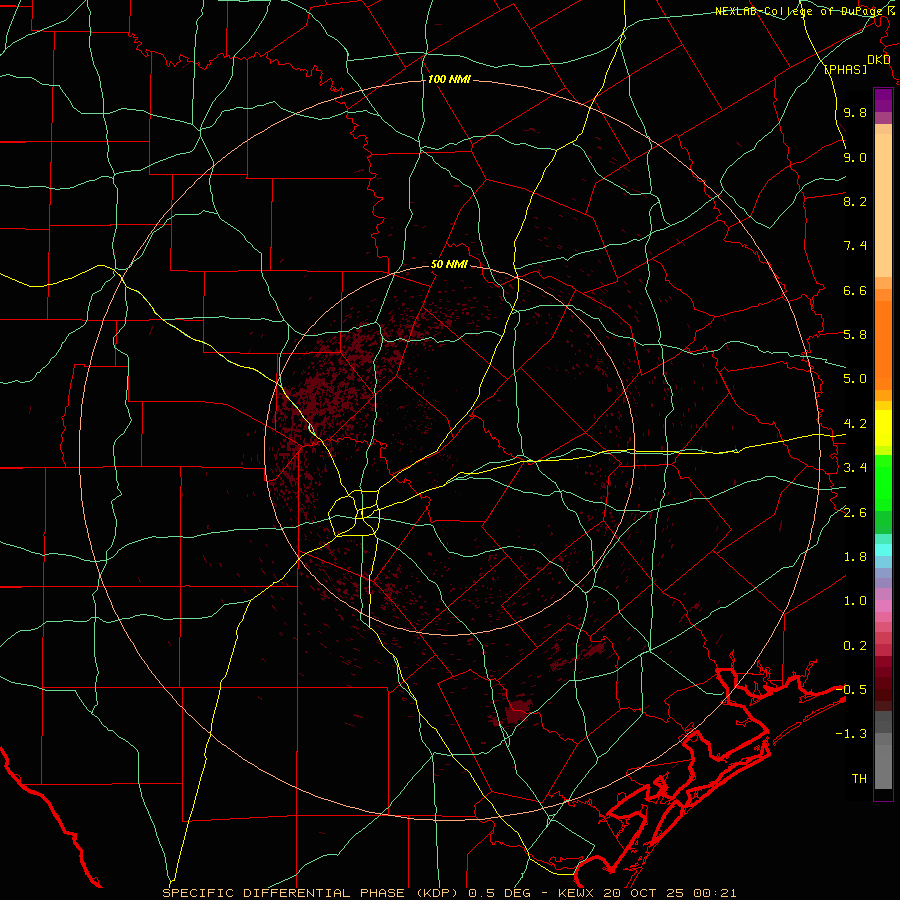Click the [PHAS] units label
900x900 pixels.
(845, 70)
